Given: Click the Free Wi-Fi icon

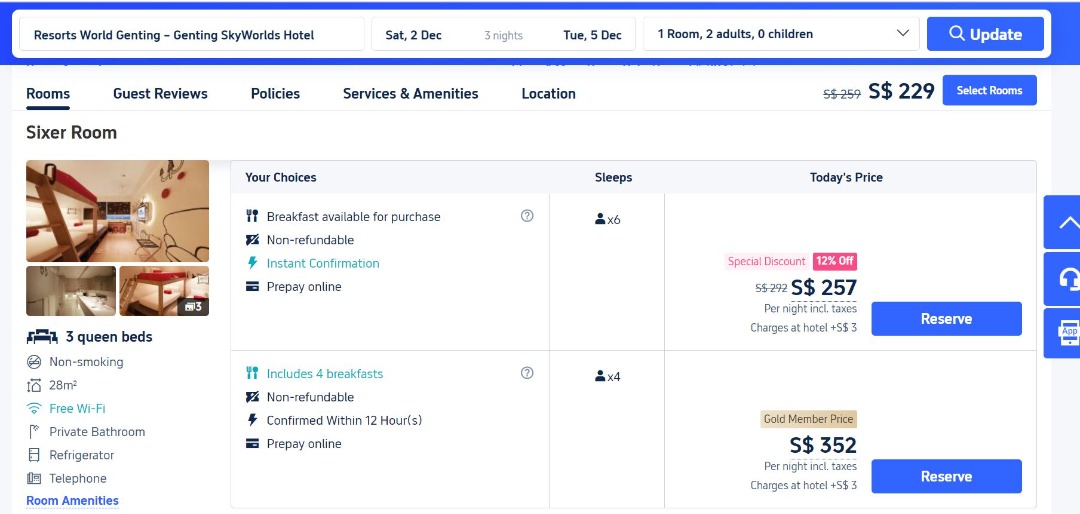Looking at the screenshot, I should click(x=34, y=408).
